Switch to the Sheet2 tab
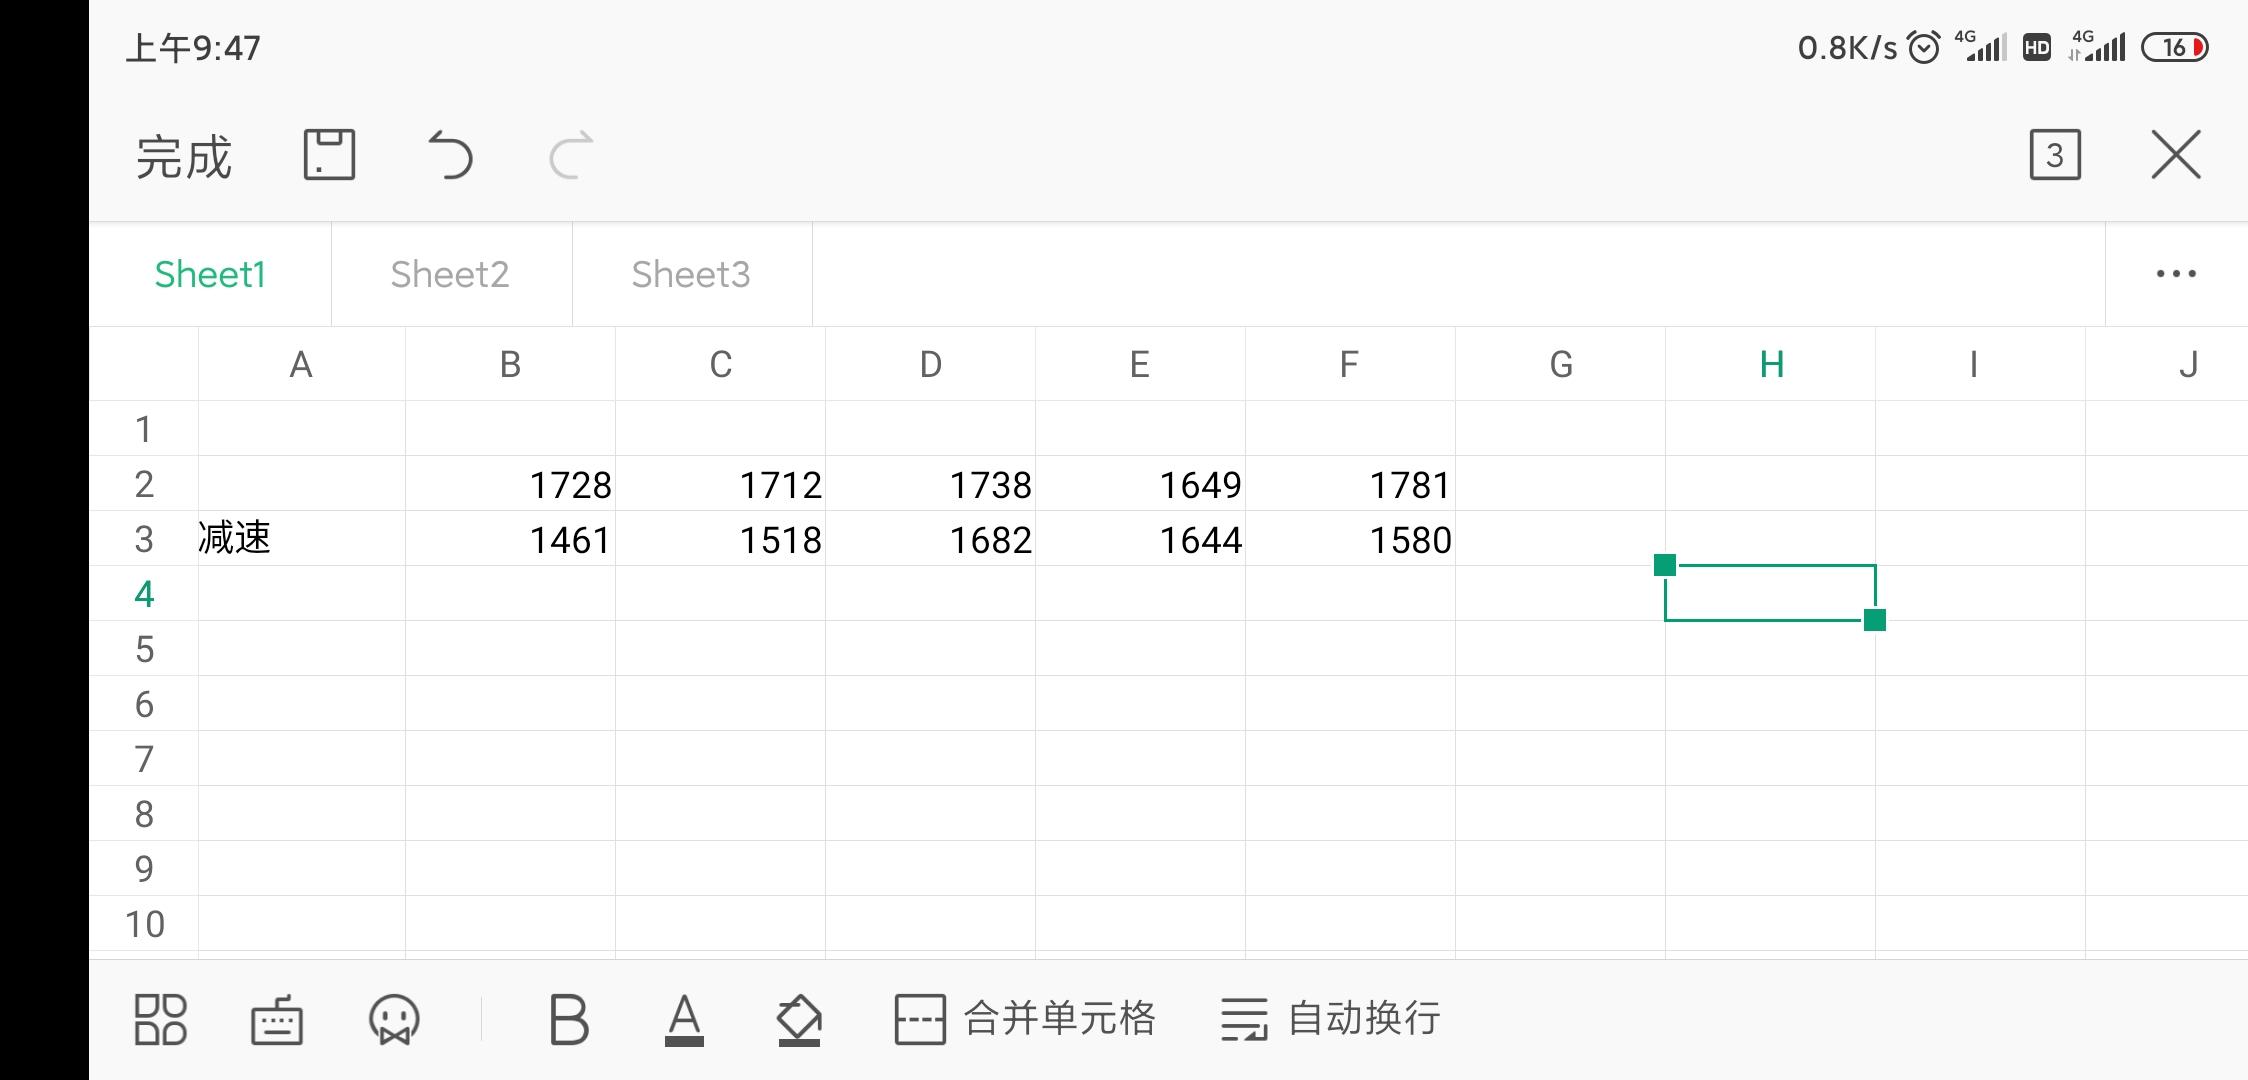 (451, 274)
